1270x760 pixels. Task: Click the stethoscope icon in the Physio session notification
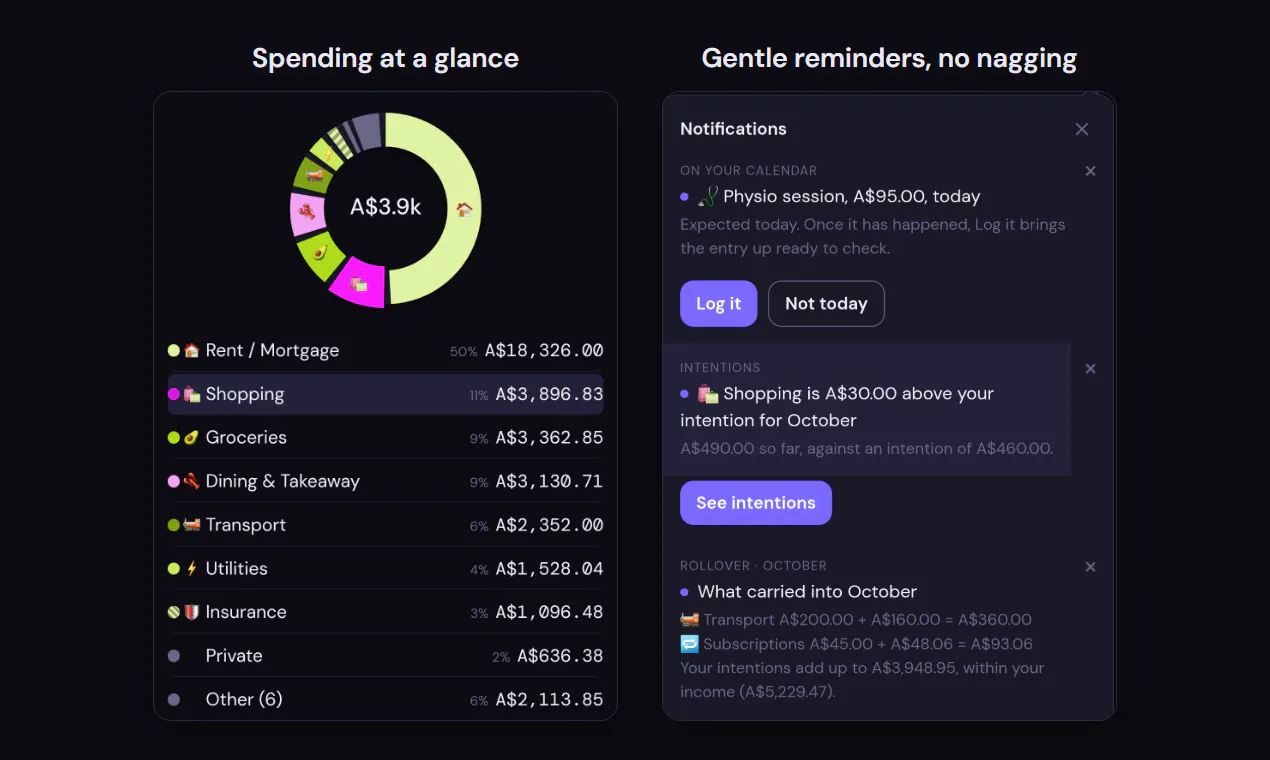coord(707,197)
